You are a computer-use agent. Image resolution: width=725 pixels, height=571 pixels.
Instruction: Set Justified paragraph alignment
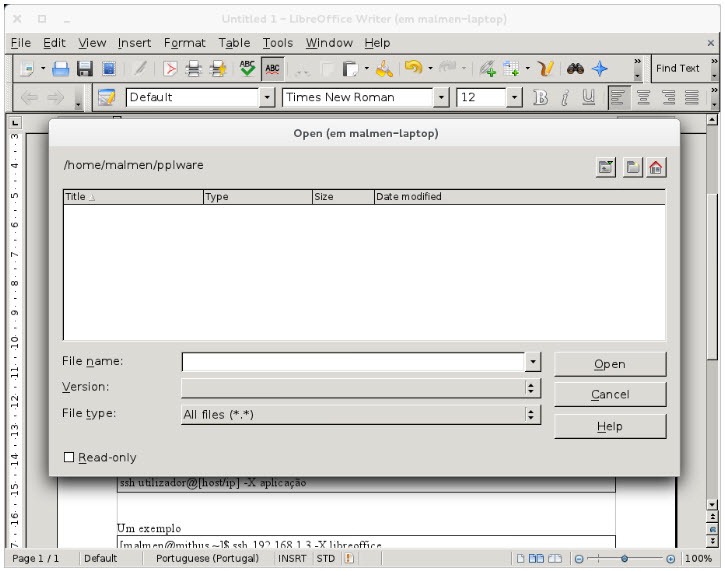pos(692,98)
